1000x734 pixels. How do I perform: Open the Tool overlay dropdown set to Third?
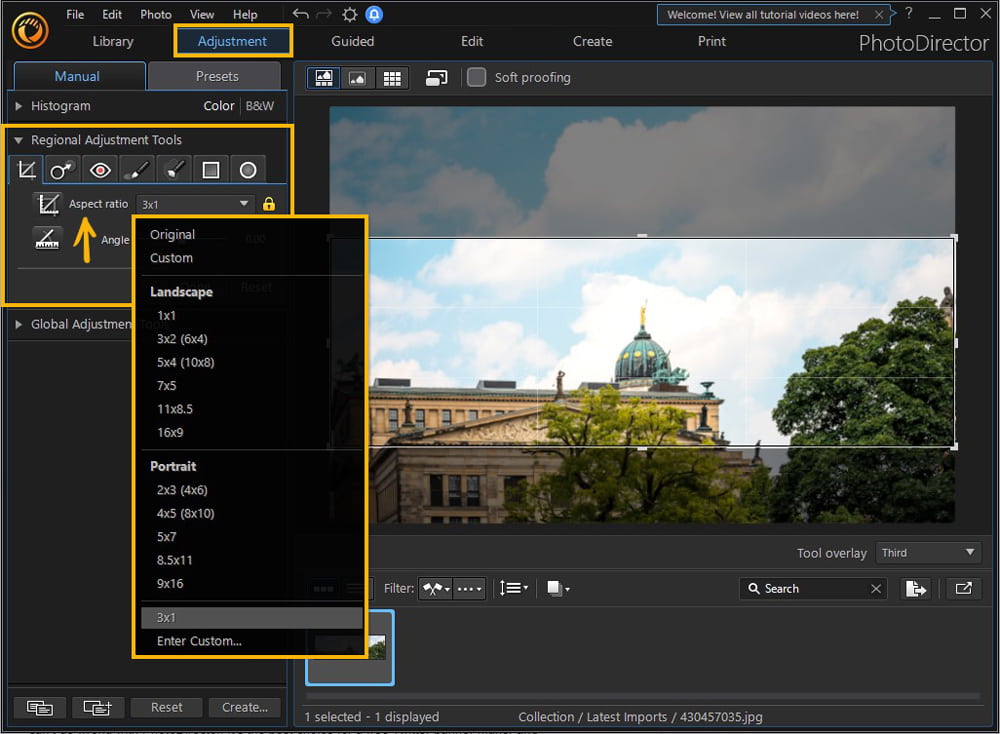pos(928,552)
